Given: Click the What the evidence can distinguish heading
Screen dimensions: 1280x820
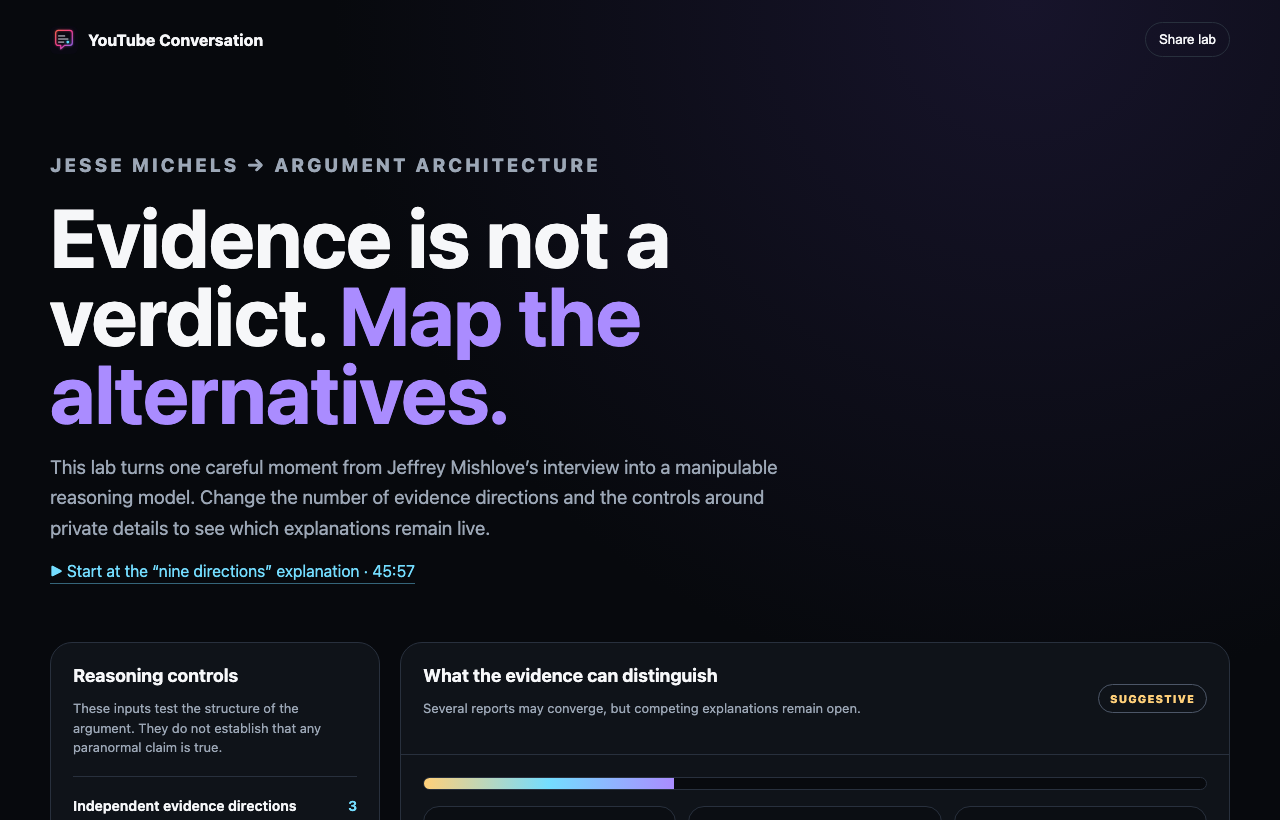Looking at the screenshot, I should pos(570,676).
